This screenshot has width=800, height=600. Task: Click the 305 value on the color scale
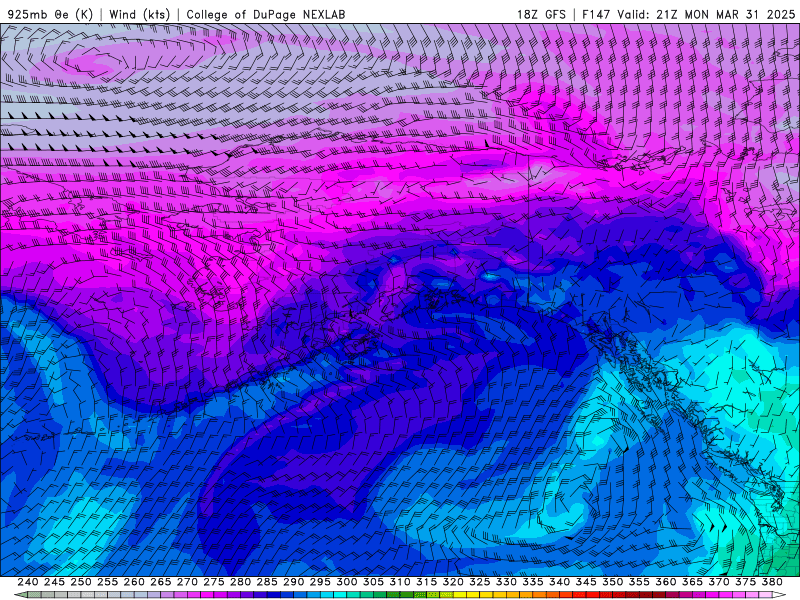click(373, 582)
